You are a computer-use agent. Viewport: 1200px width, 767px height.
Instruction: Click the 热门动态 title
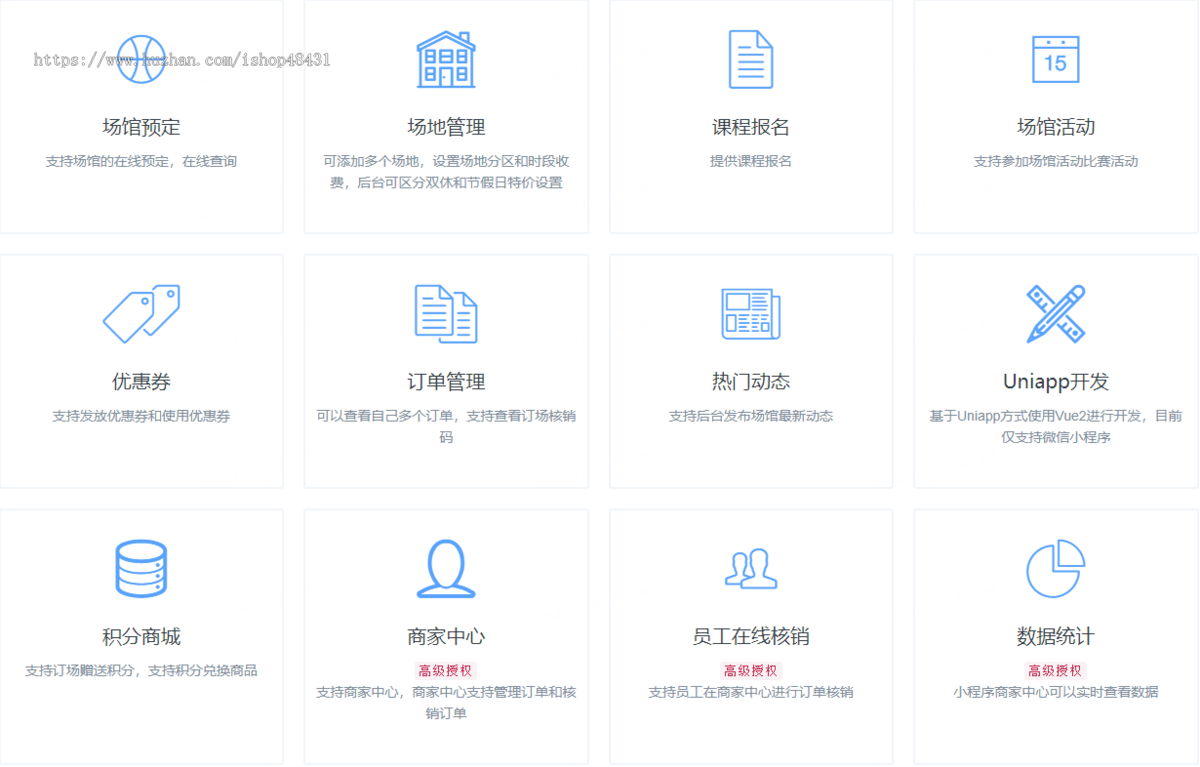pos(751,382)
